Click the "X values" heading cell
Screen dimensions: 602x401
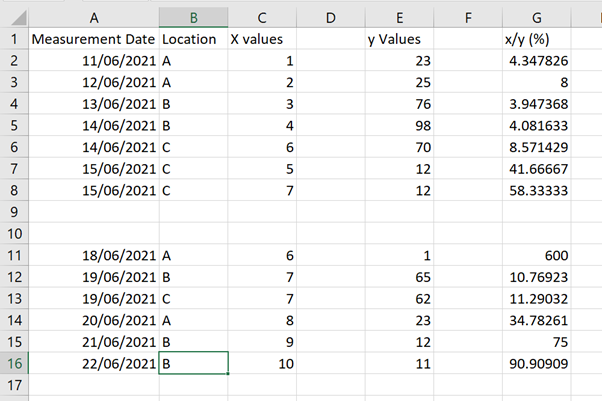263,39
